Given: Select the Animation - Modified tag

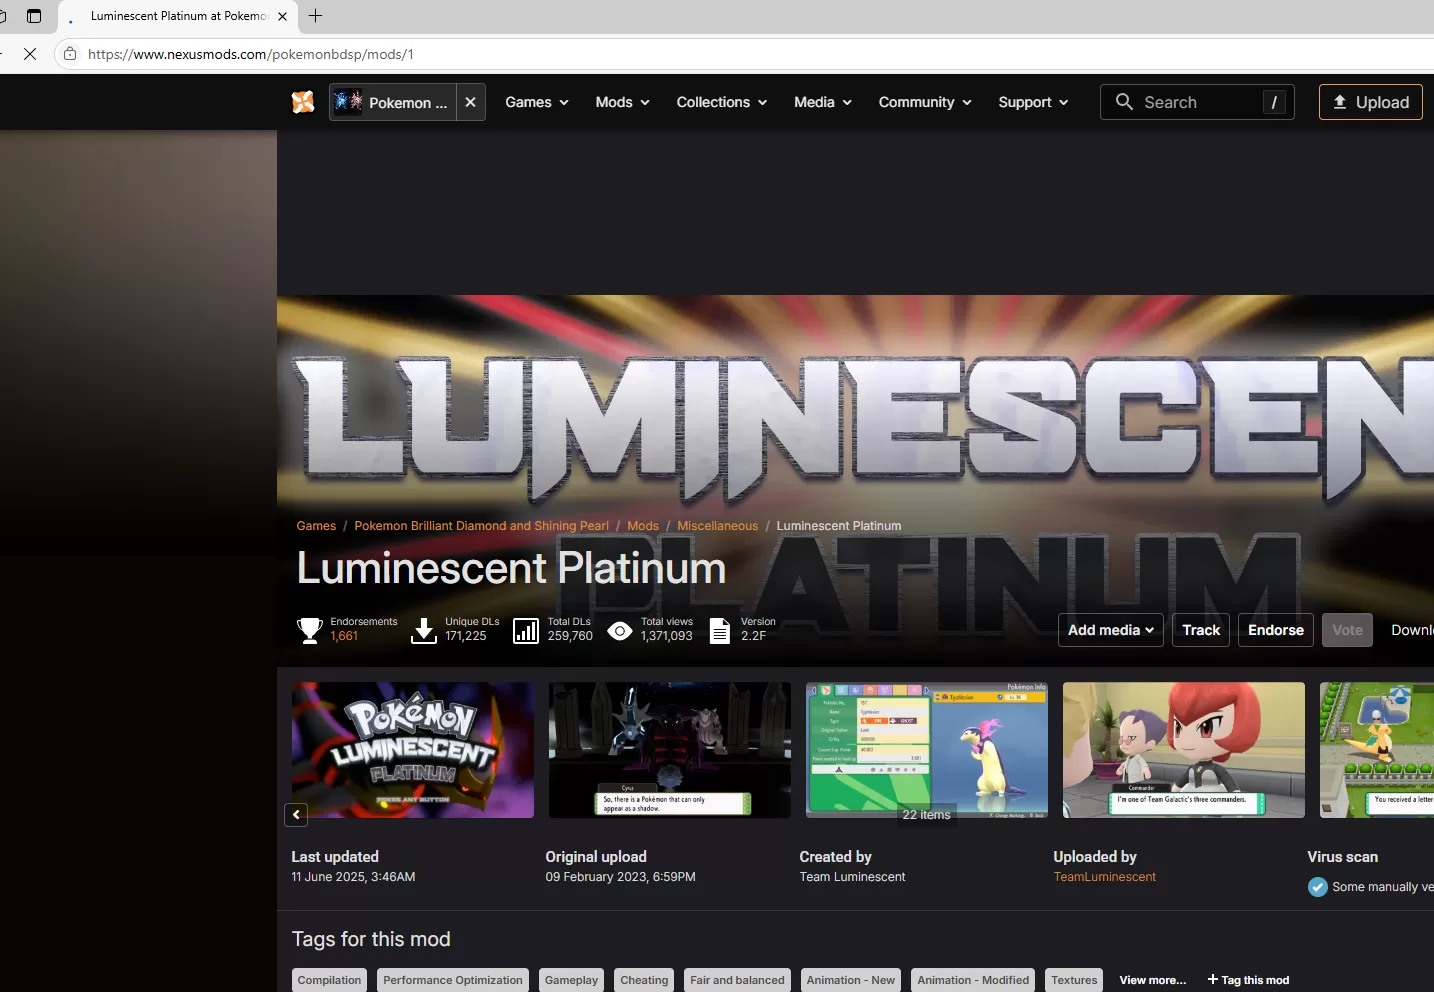Looking at the screenshot, I should click(x=973, y=980).
